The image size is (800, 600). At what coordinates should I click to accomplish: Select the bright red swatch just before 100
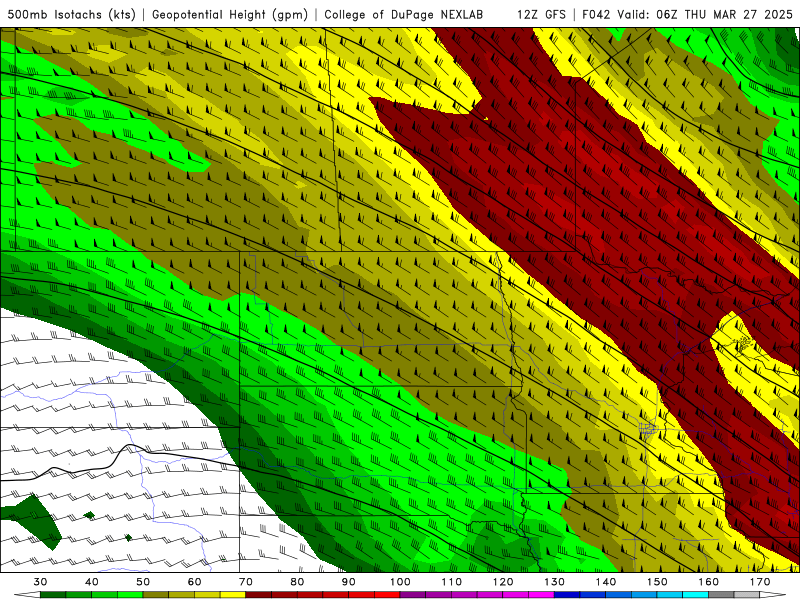click(x=387, y=595)
